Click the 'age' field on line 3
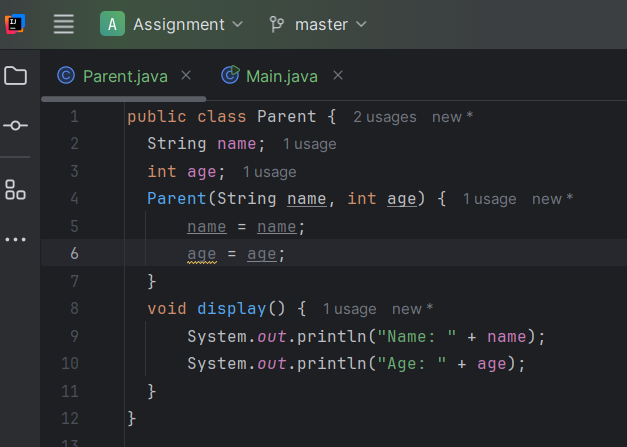Viewport: 627px width, 447px height. click(202, 172)
